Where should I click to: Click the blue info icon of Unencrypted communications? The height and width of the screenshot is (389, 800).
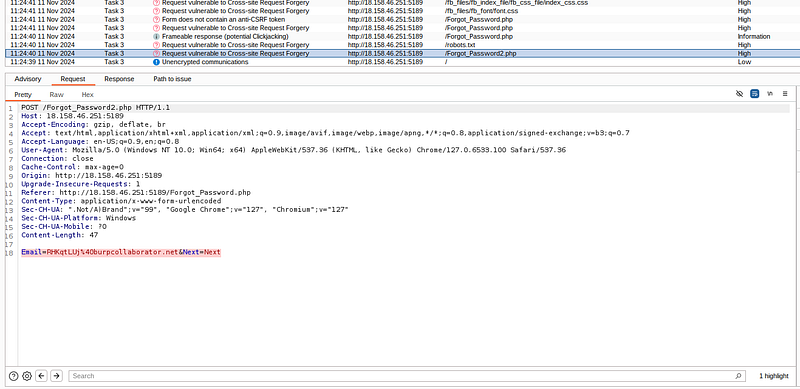[x=156, y=62]
